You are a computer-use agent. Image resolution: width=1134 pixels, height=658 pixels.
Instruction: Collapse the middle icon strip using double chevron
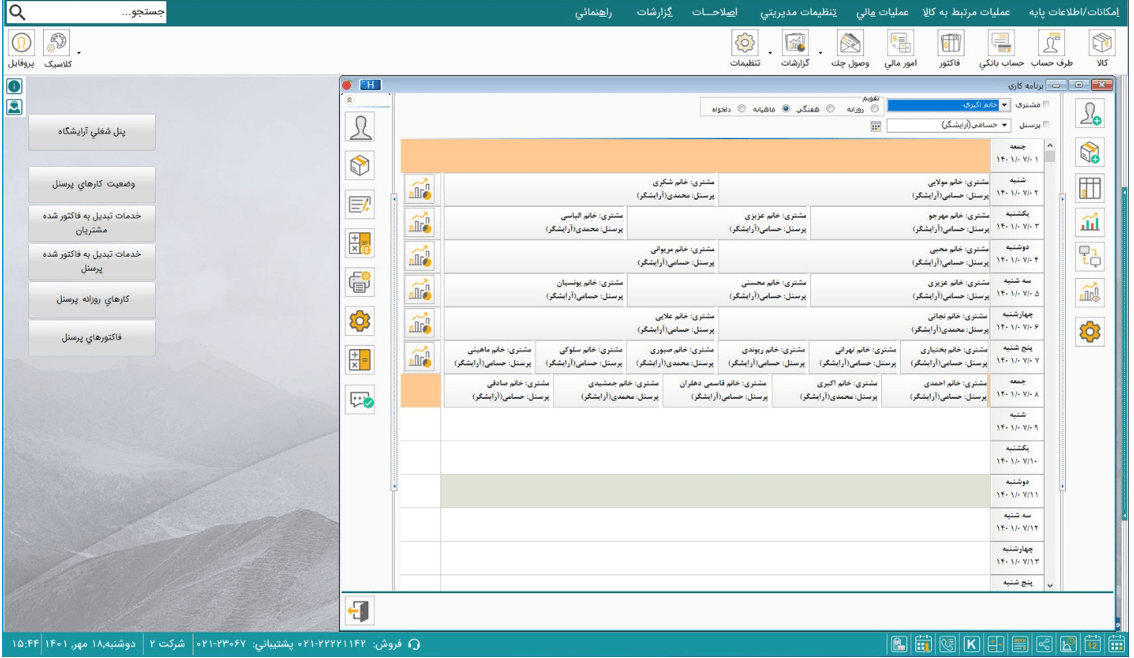(x=349, y=101)
